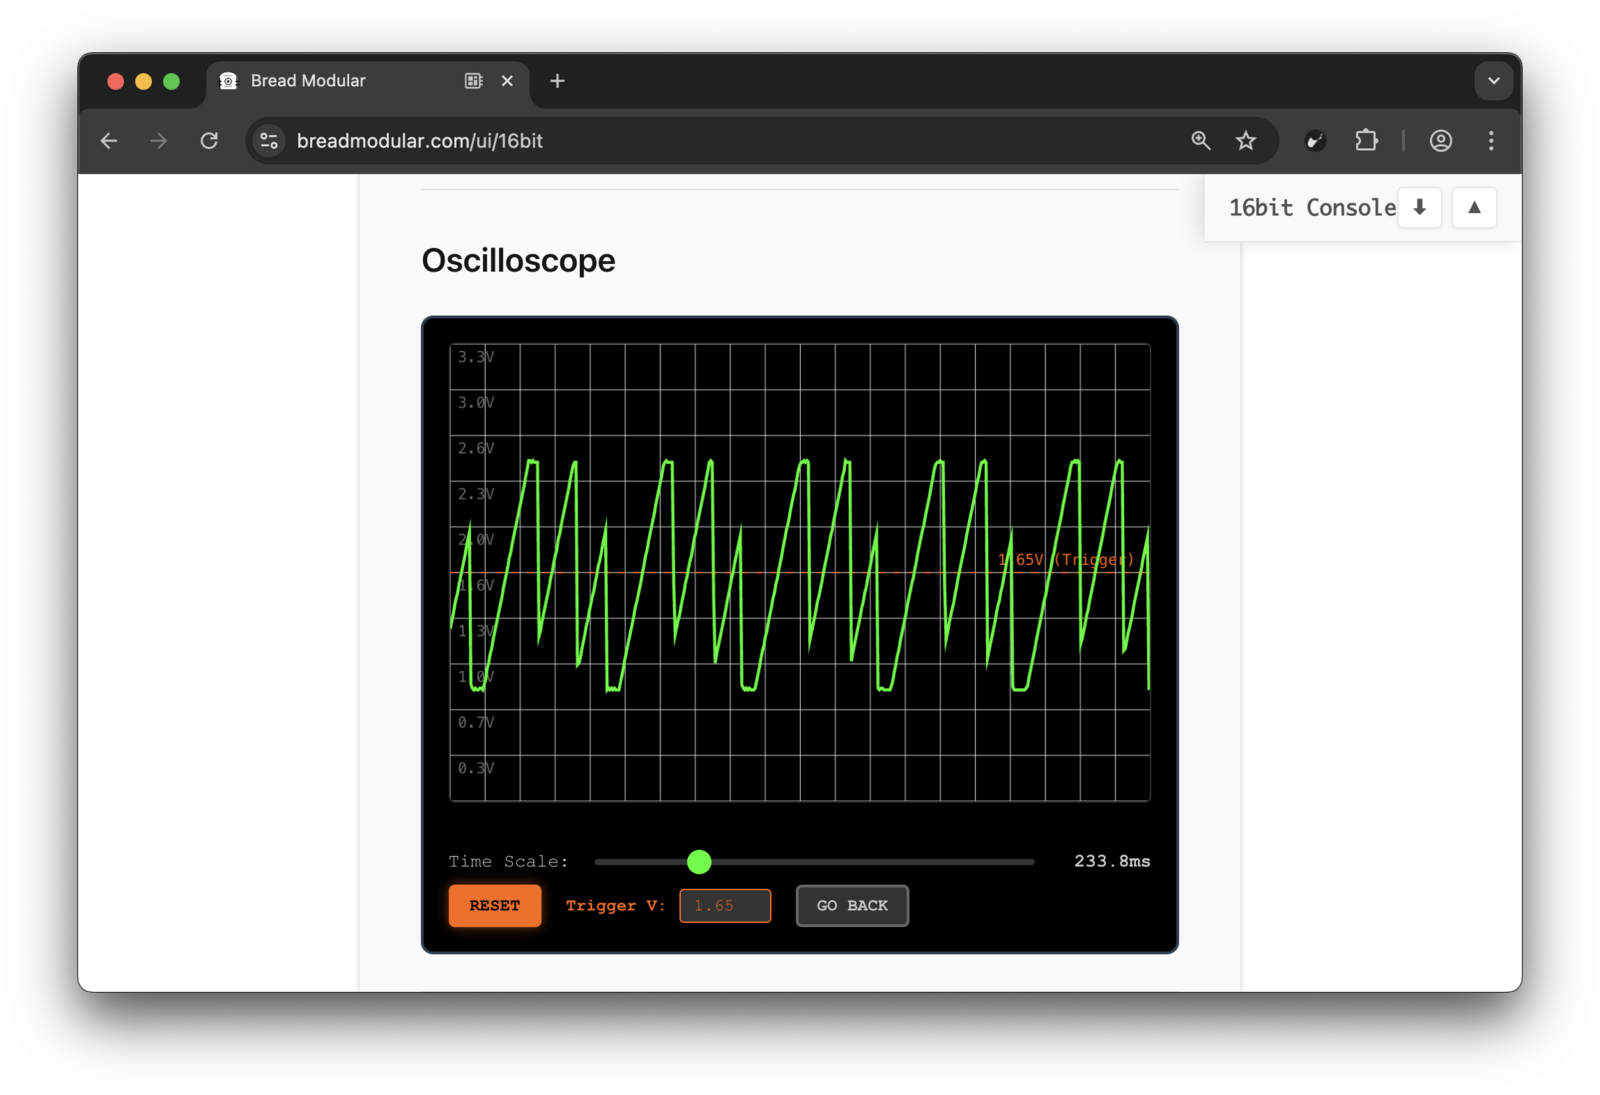Click the 16bit Console download arrow
Screen dimensions: 1600x1095
pyautogui.click(x=1419, y=208)
